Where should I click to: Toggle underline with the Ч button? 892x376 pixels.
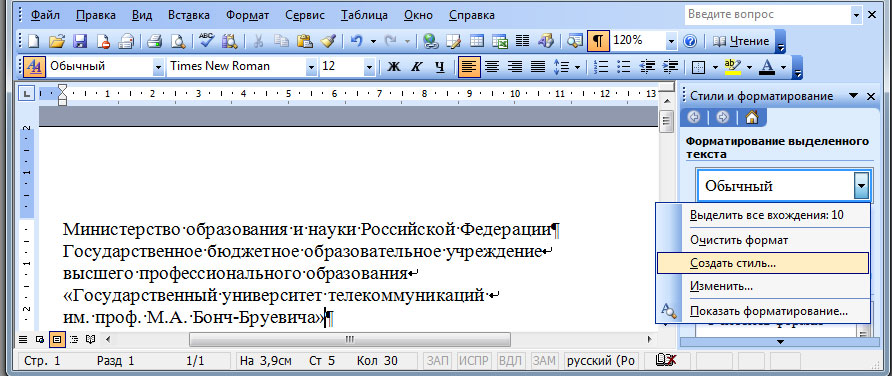(439, 67)
